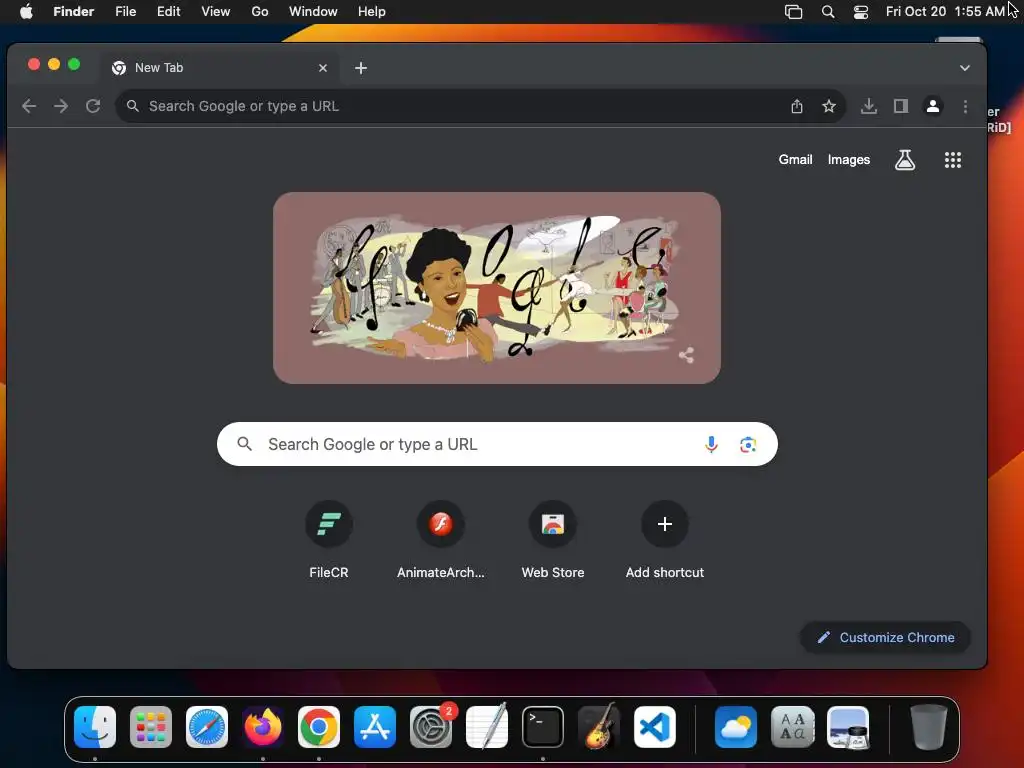Screen dimensions: 1024x768
Task: Open App Store from the Dock
Action: 375,727
